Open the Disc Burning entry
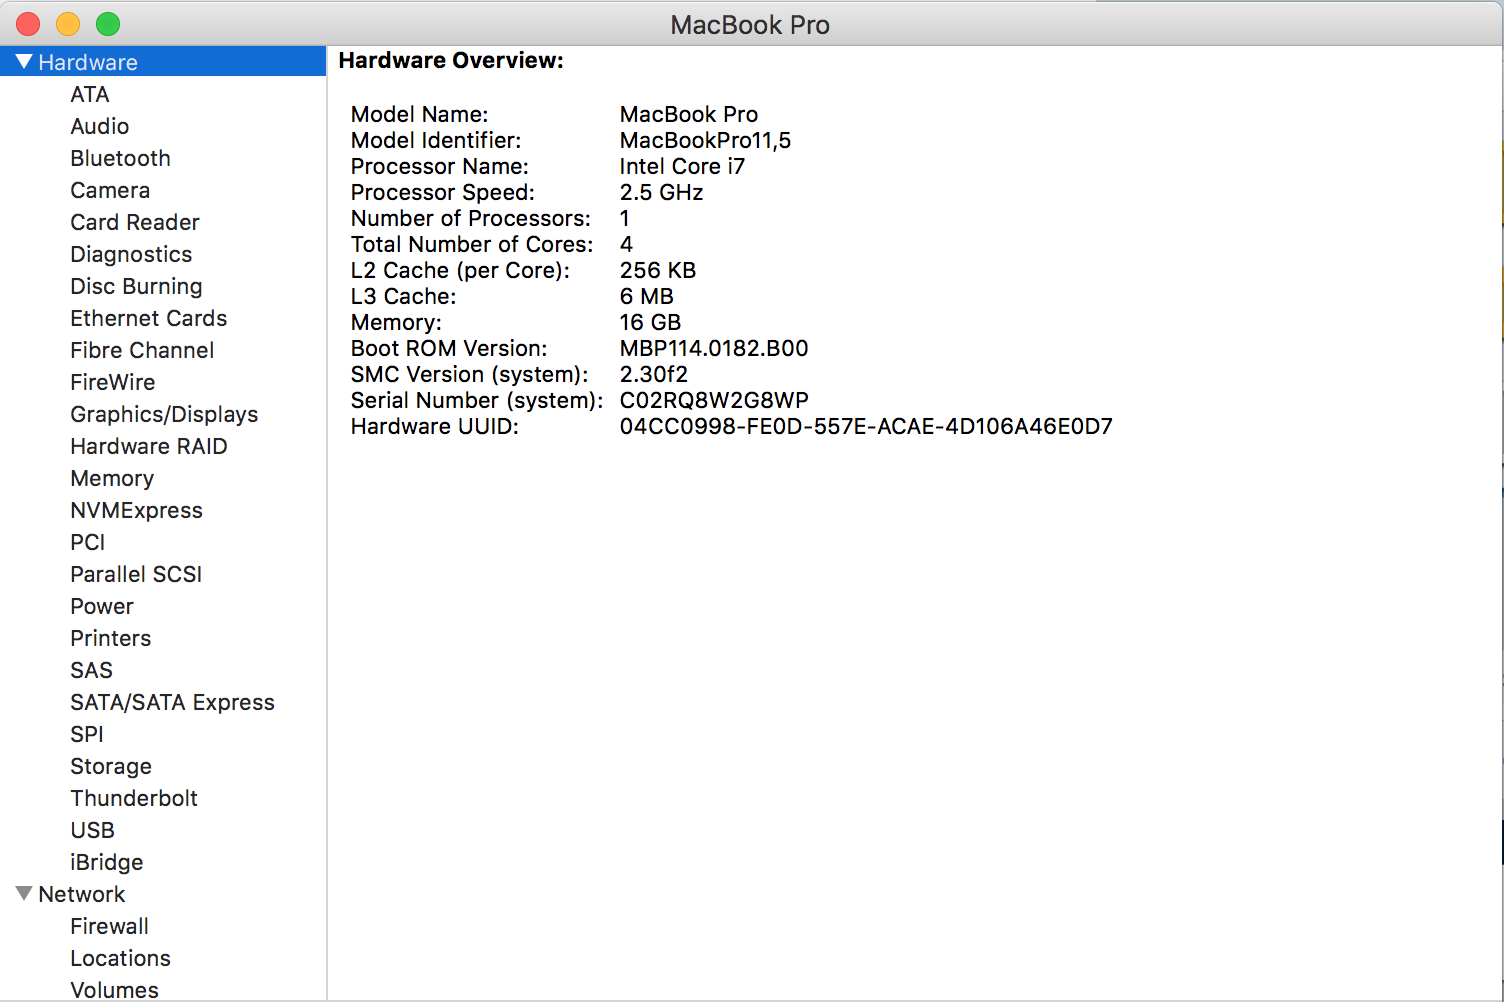 click(x=136, y=286)
